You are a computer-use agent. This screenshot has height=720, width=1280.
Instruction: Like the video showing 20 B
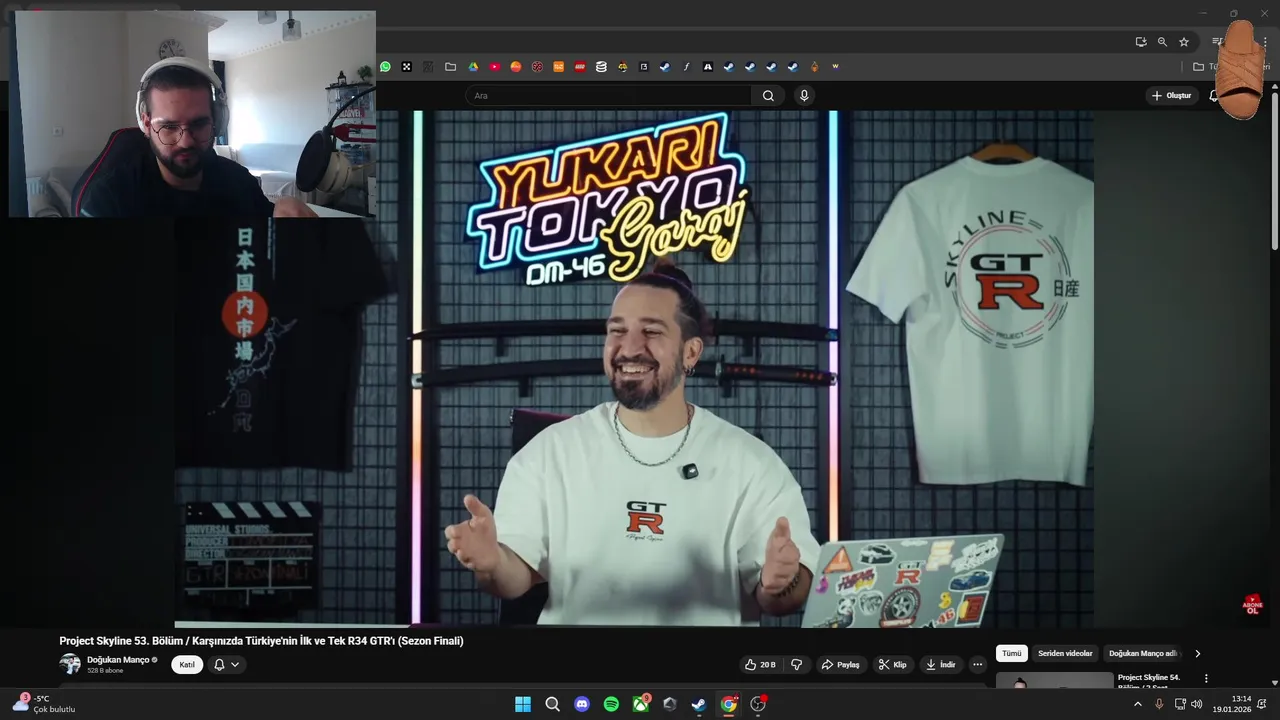point(760,664)
